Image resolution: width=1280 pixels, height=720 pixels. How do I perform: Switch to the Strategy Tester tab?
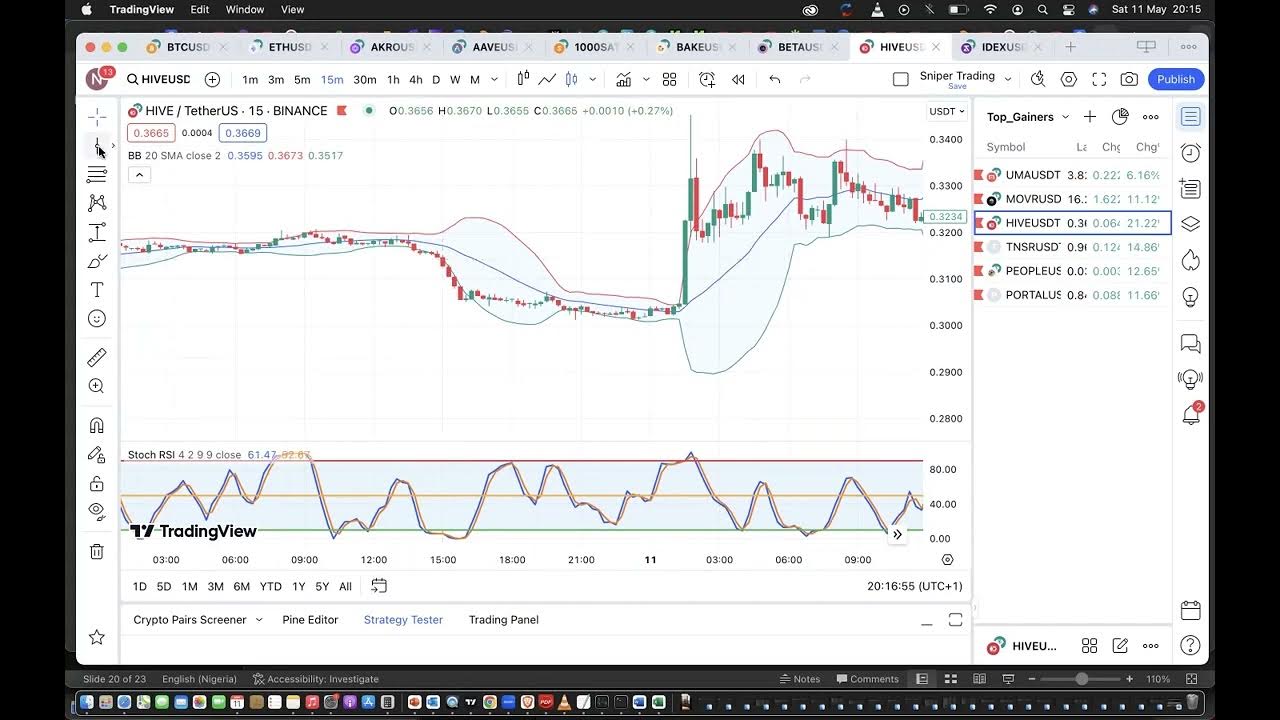pyautogui.click(x=403, y=620)
